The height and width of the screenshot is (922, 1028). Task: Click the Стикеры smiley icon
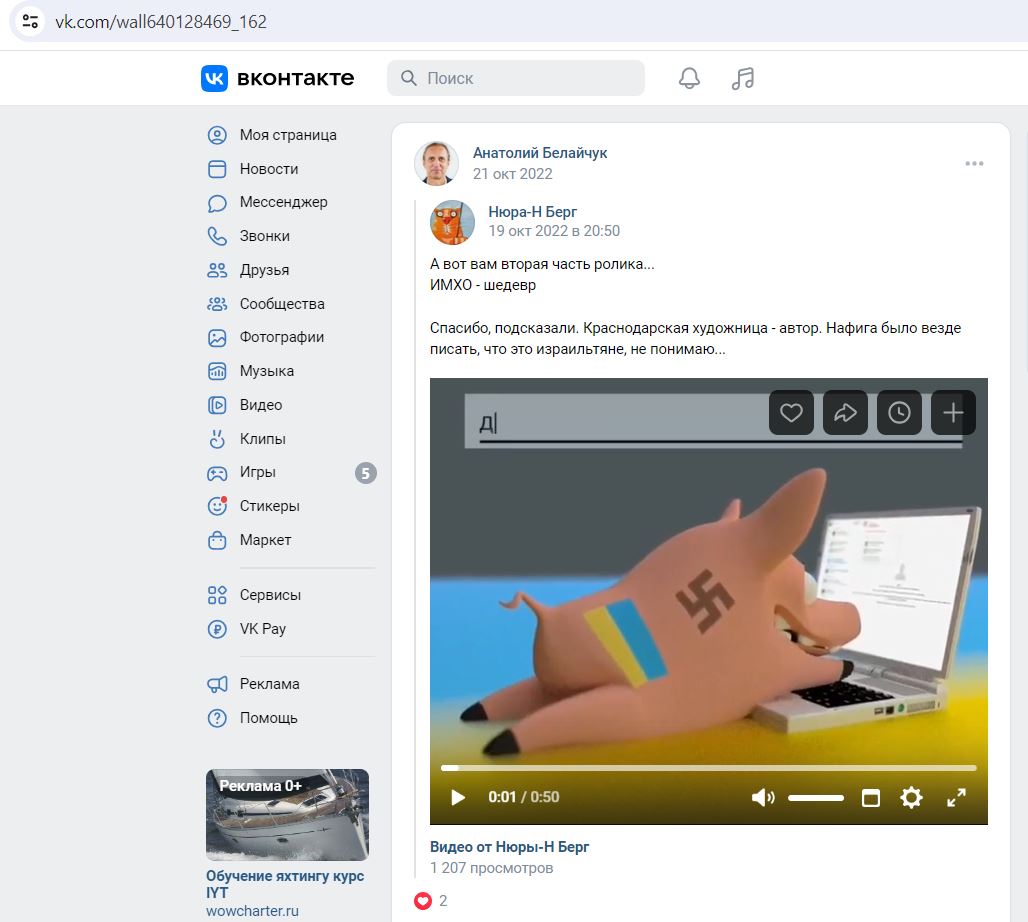pos(217,506)
